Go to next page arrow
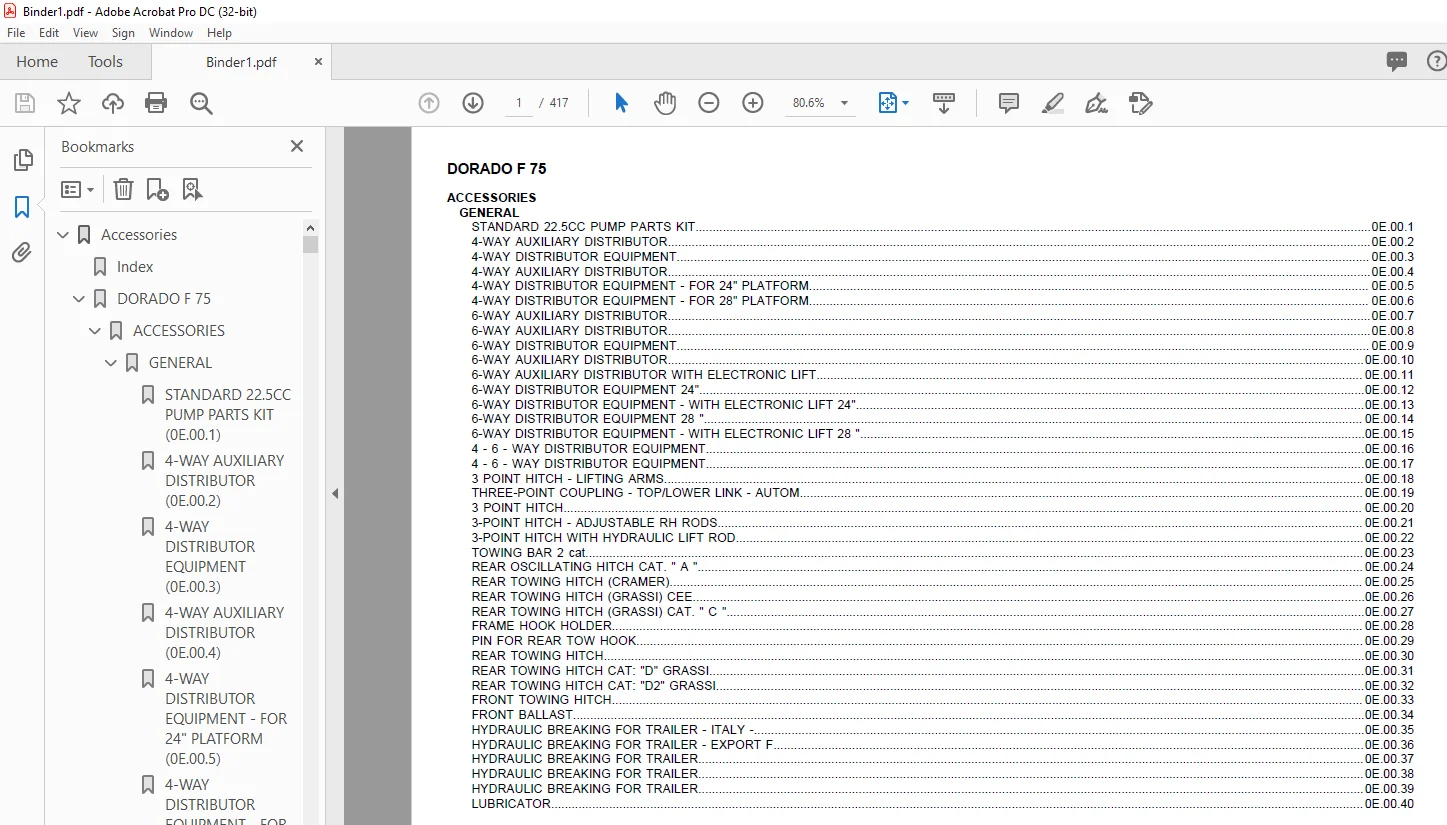Image resolution: width=1447 pixels, height=825 pixels. [x=473, y=103]
